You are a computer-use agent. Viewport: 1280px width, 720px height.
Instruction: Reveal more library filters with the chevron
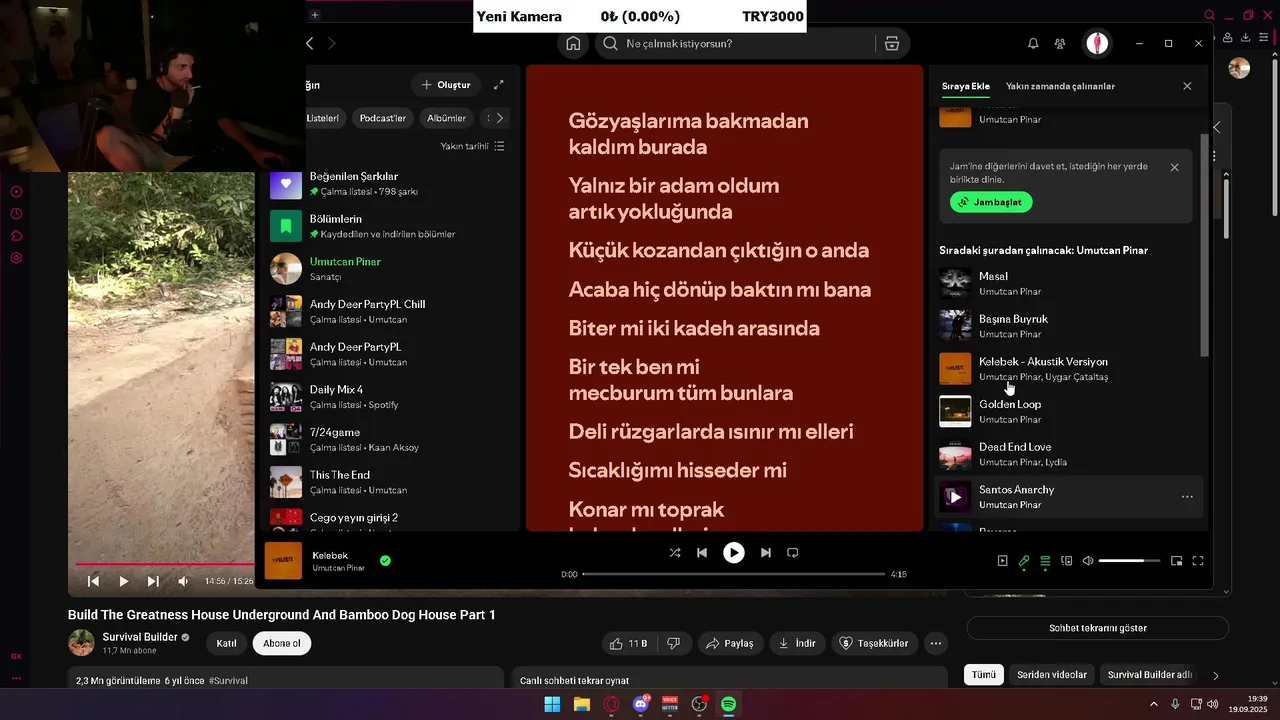click(500, 118)
